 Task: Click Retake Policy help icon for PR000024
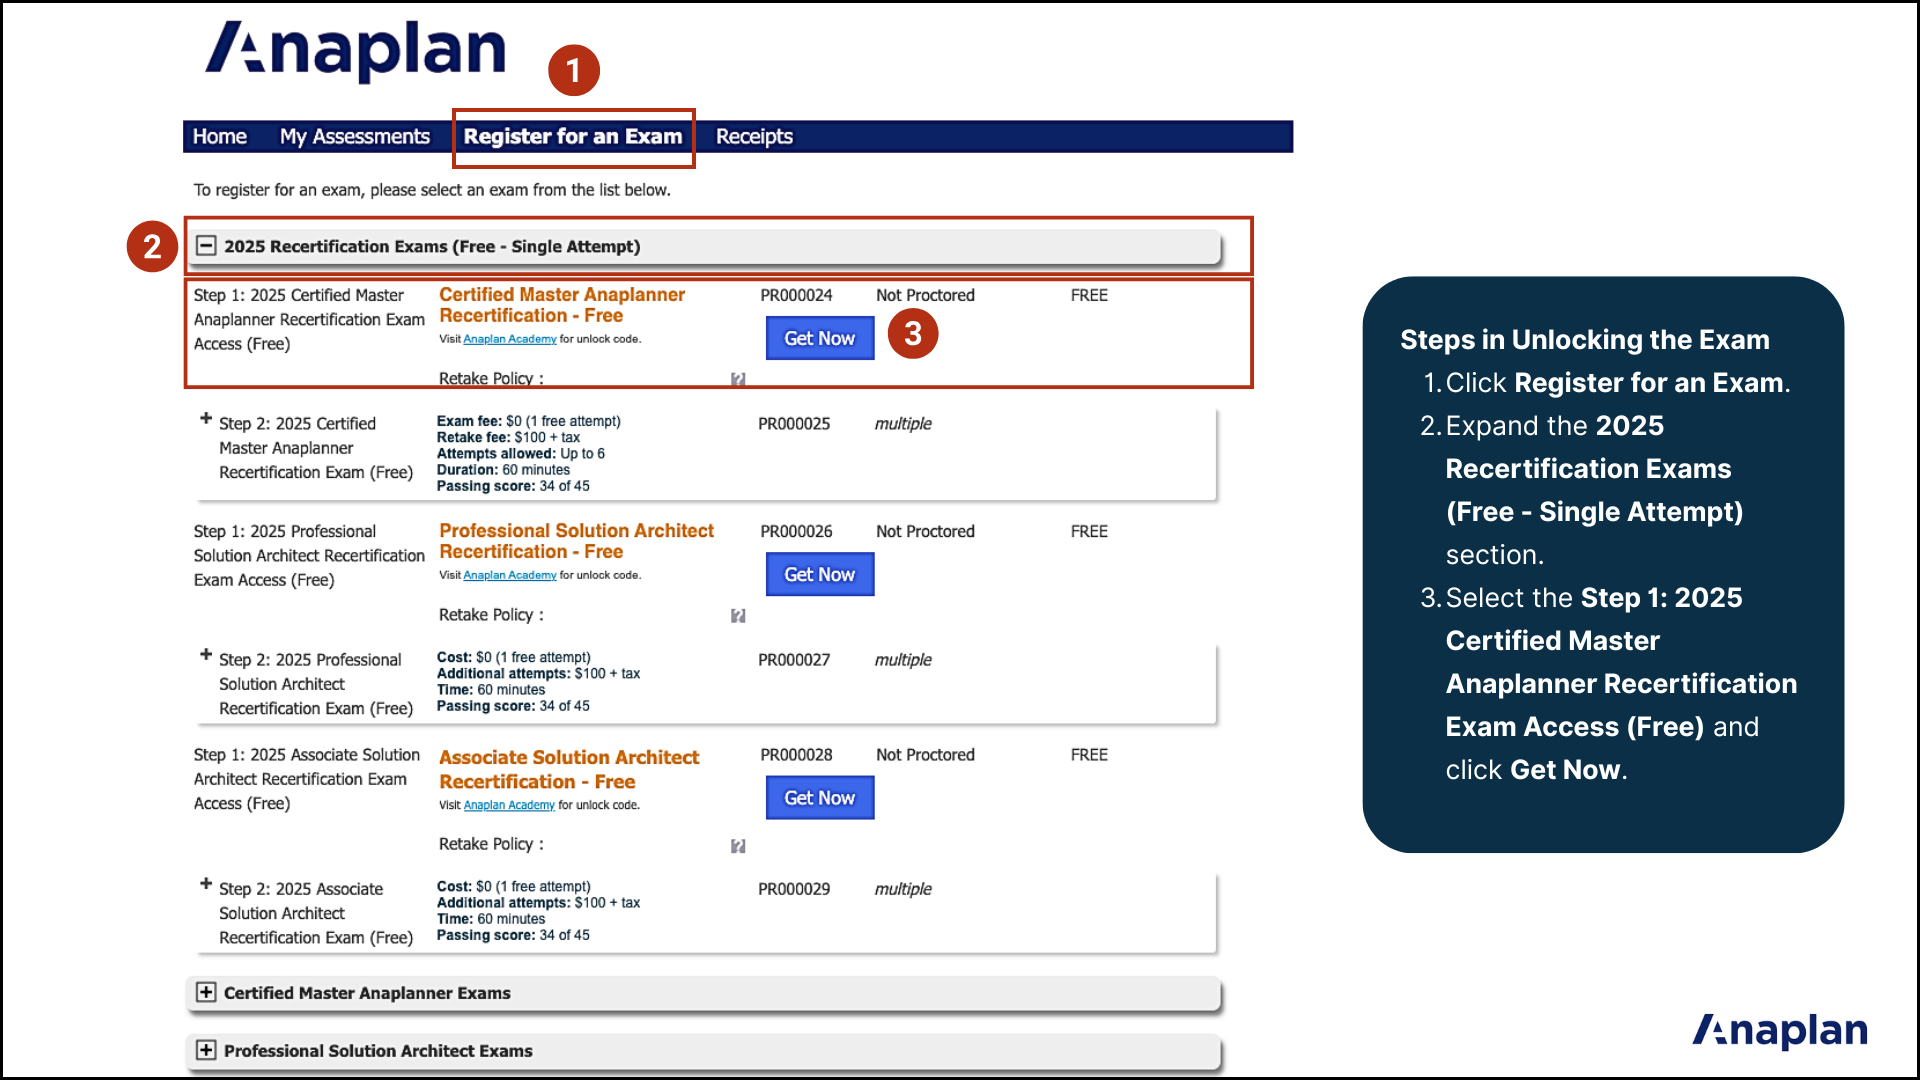(738, 379)
